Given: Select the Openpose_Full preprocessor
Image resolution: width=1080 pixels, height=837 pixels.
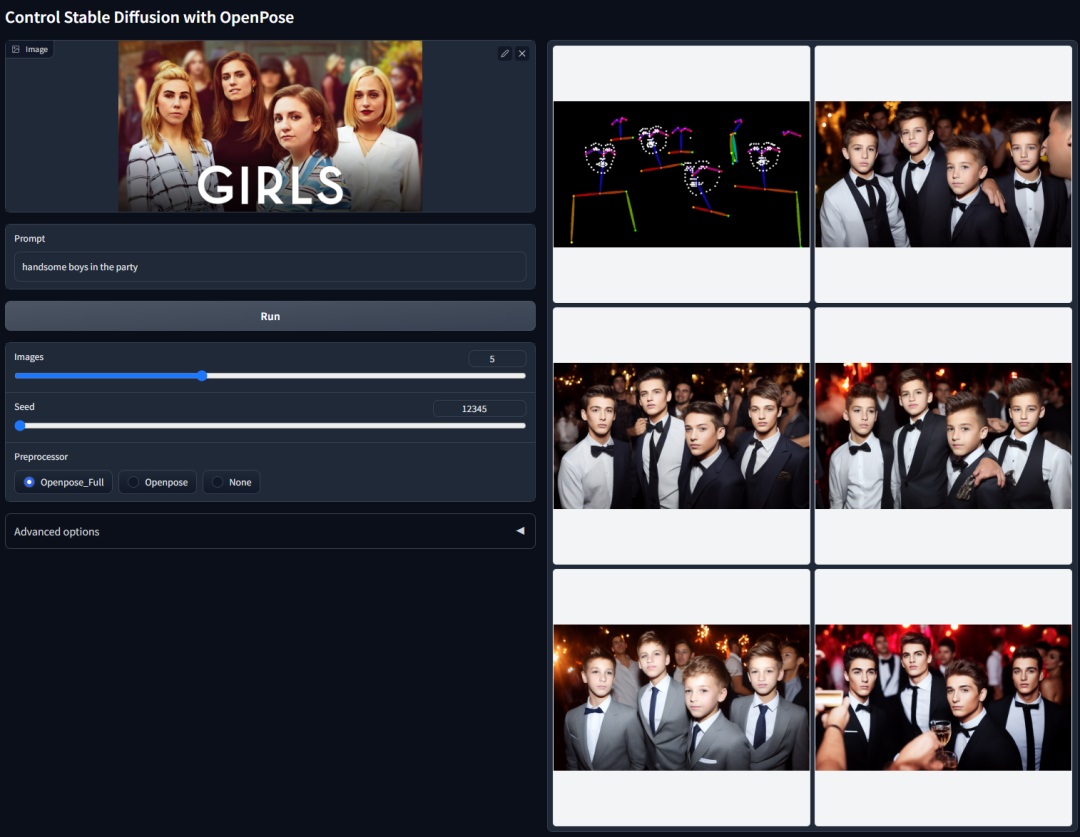Looking at the screenshot, I should (64, 482).
